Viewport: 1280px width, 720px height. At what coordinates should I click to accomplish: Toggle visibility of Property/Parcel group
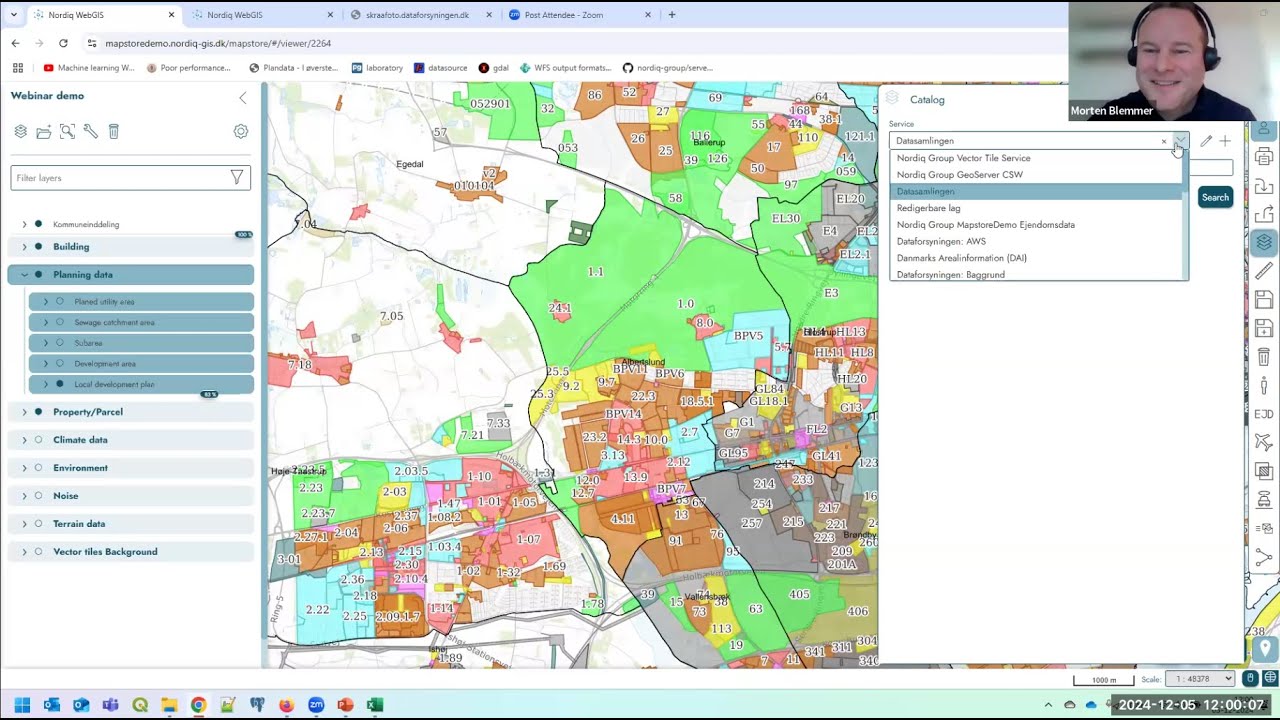38,411
